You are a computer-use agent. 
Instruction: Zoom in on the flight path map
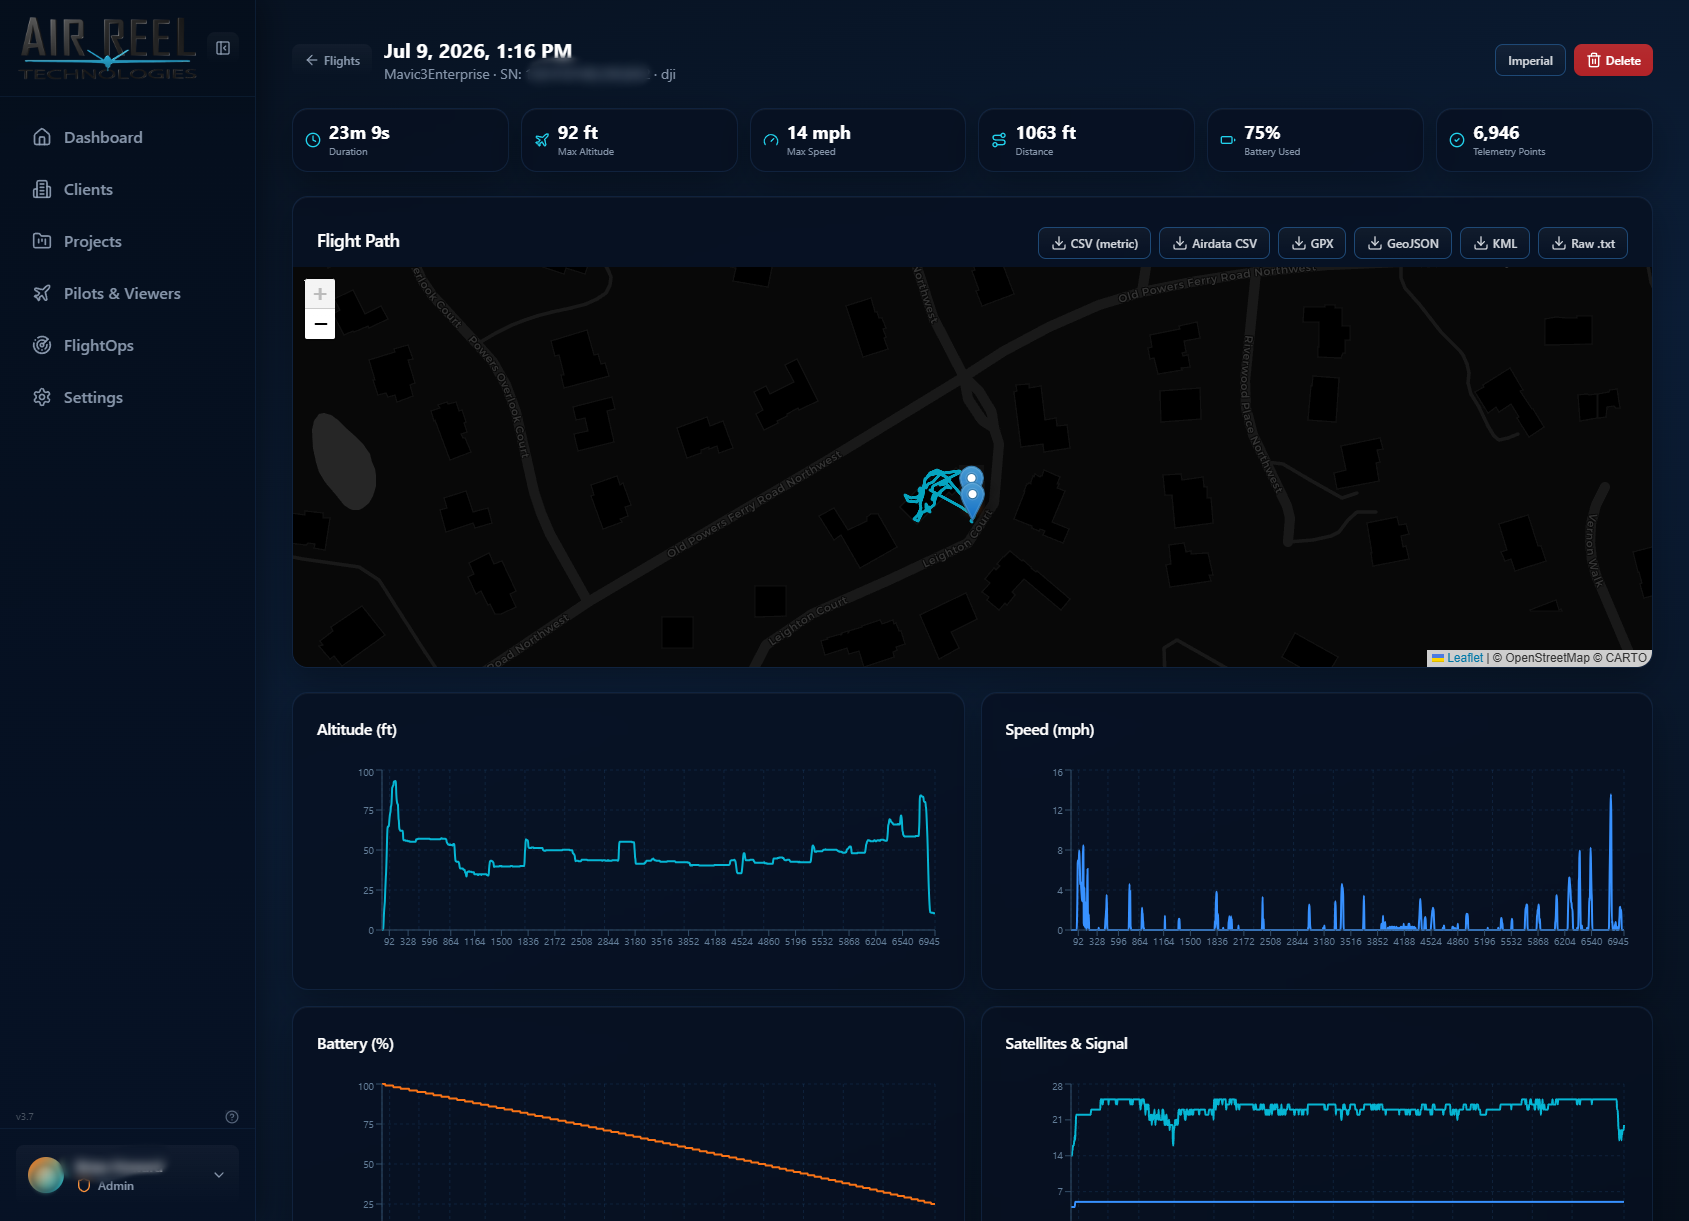[x=320, y=294]
